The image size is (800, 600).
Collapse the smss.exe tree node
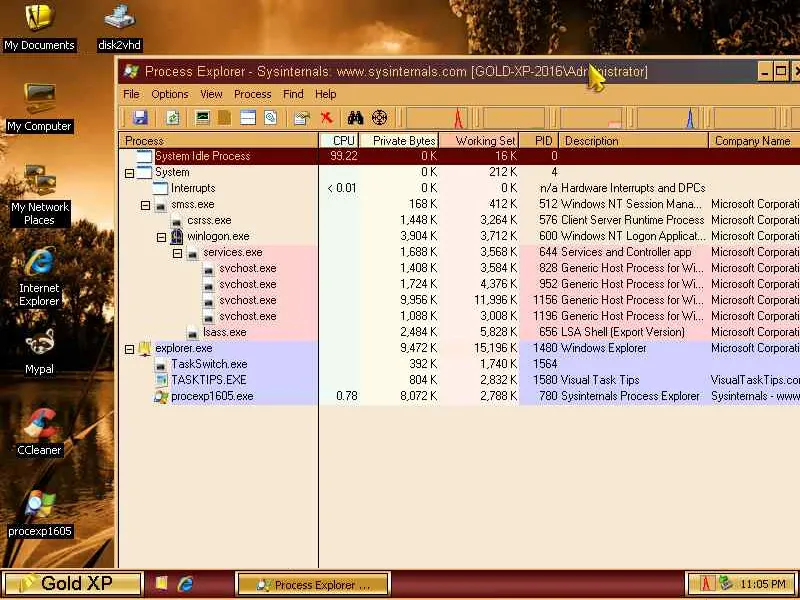(145, 205)
